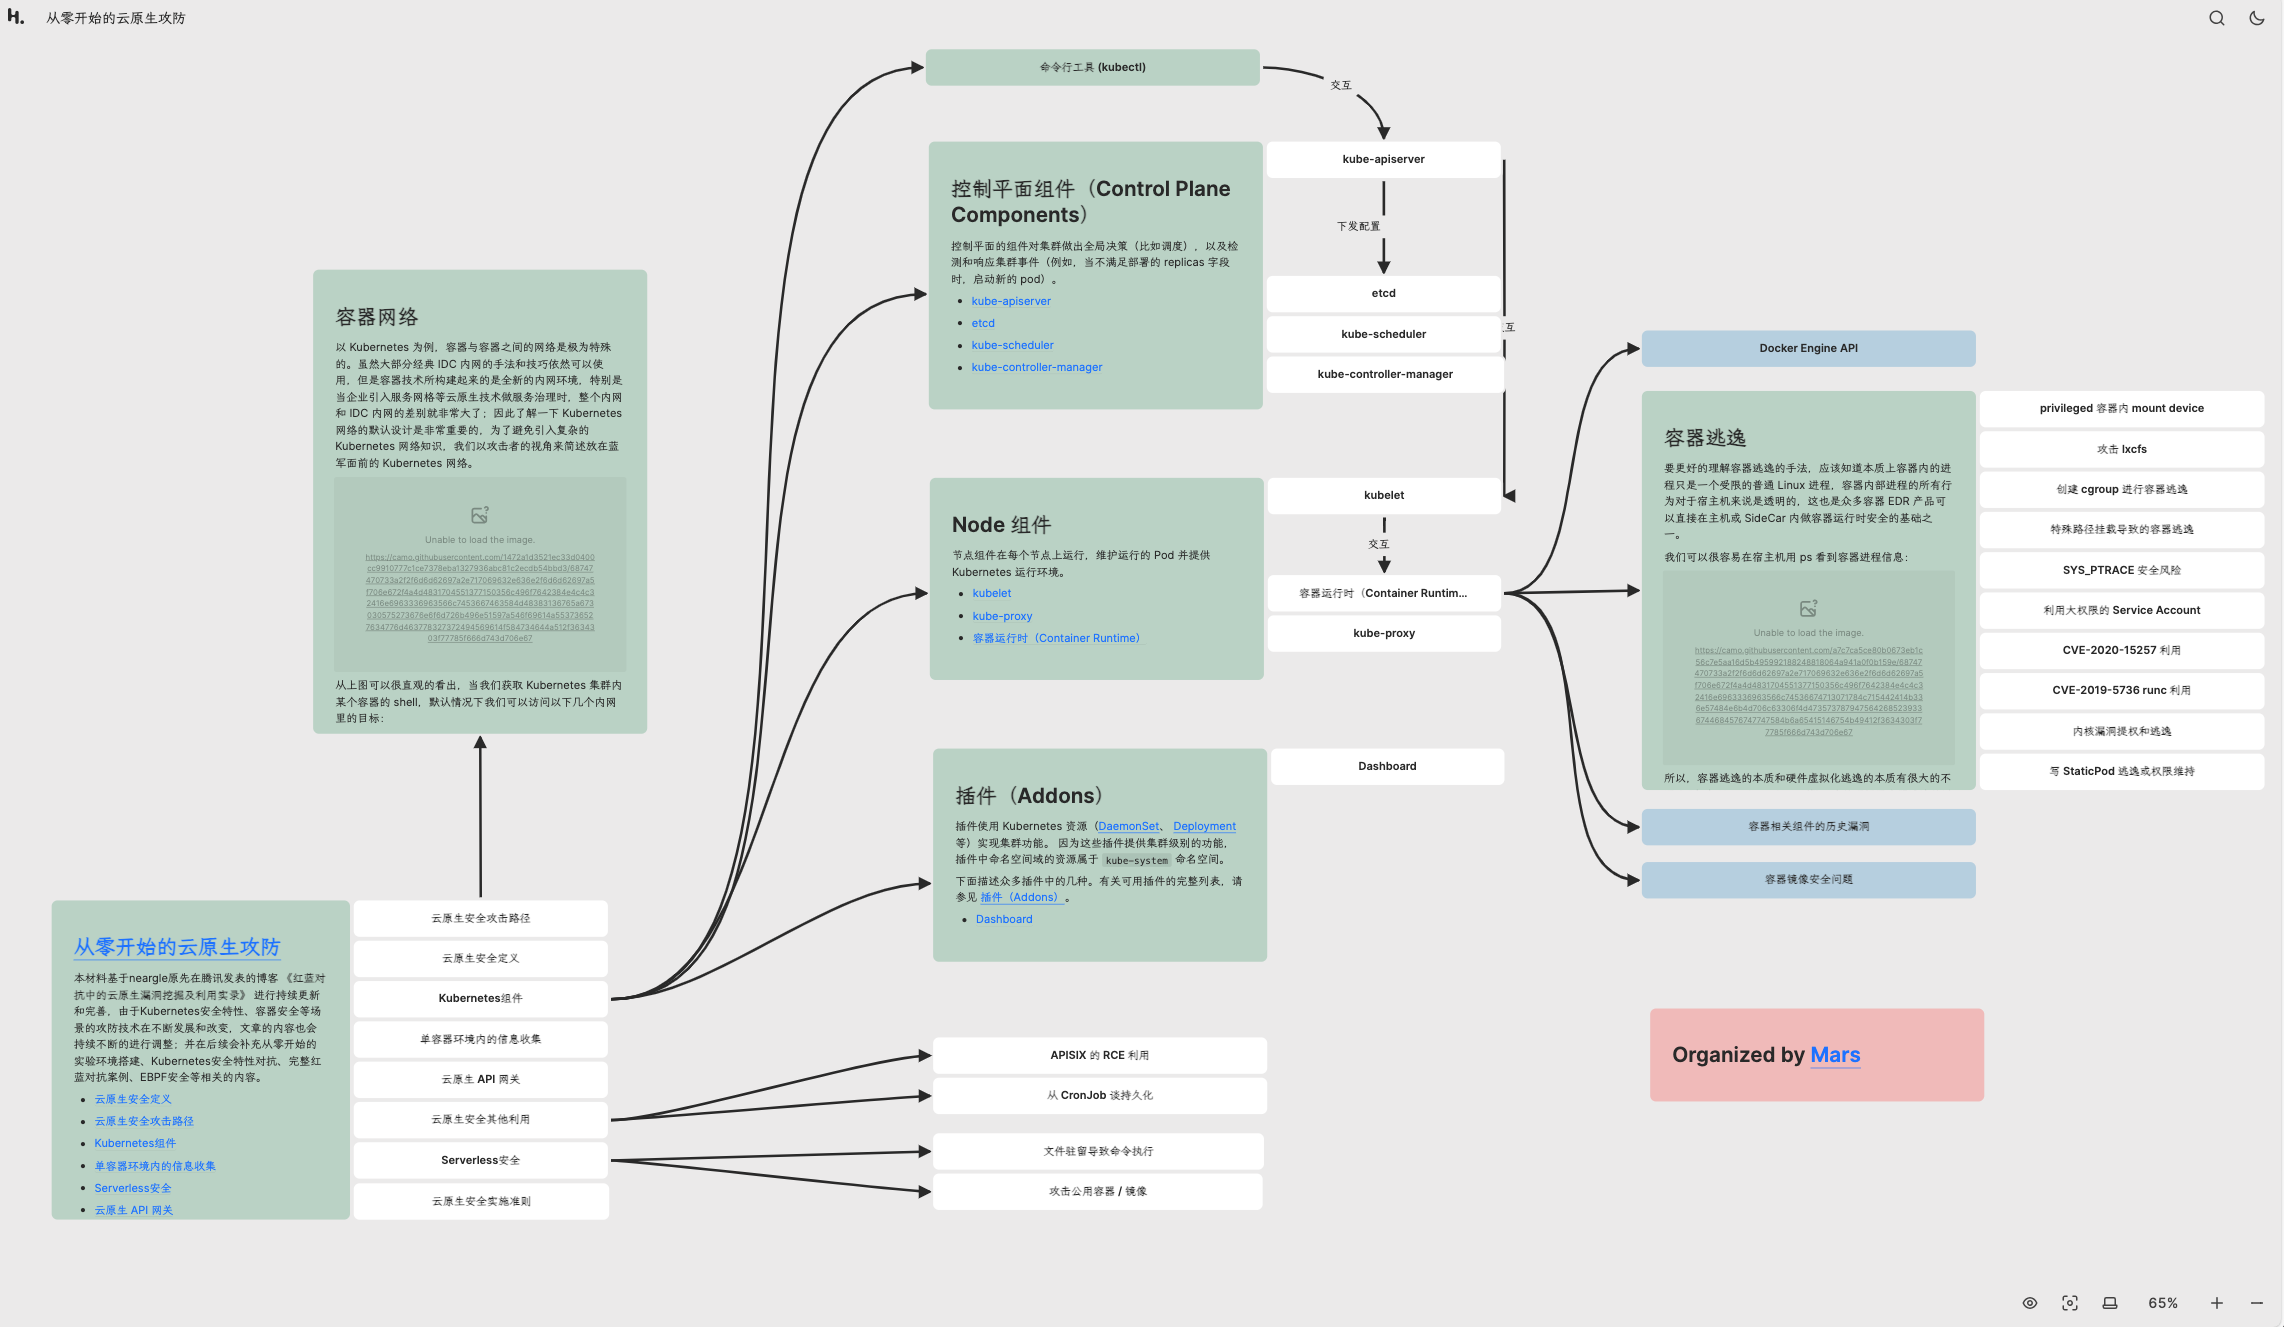Select the Kubernetes组件 node

(x=480, y=998)
